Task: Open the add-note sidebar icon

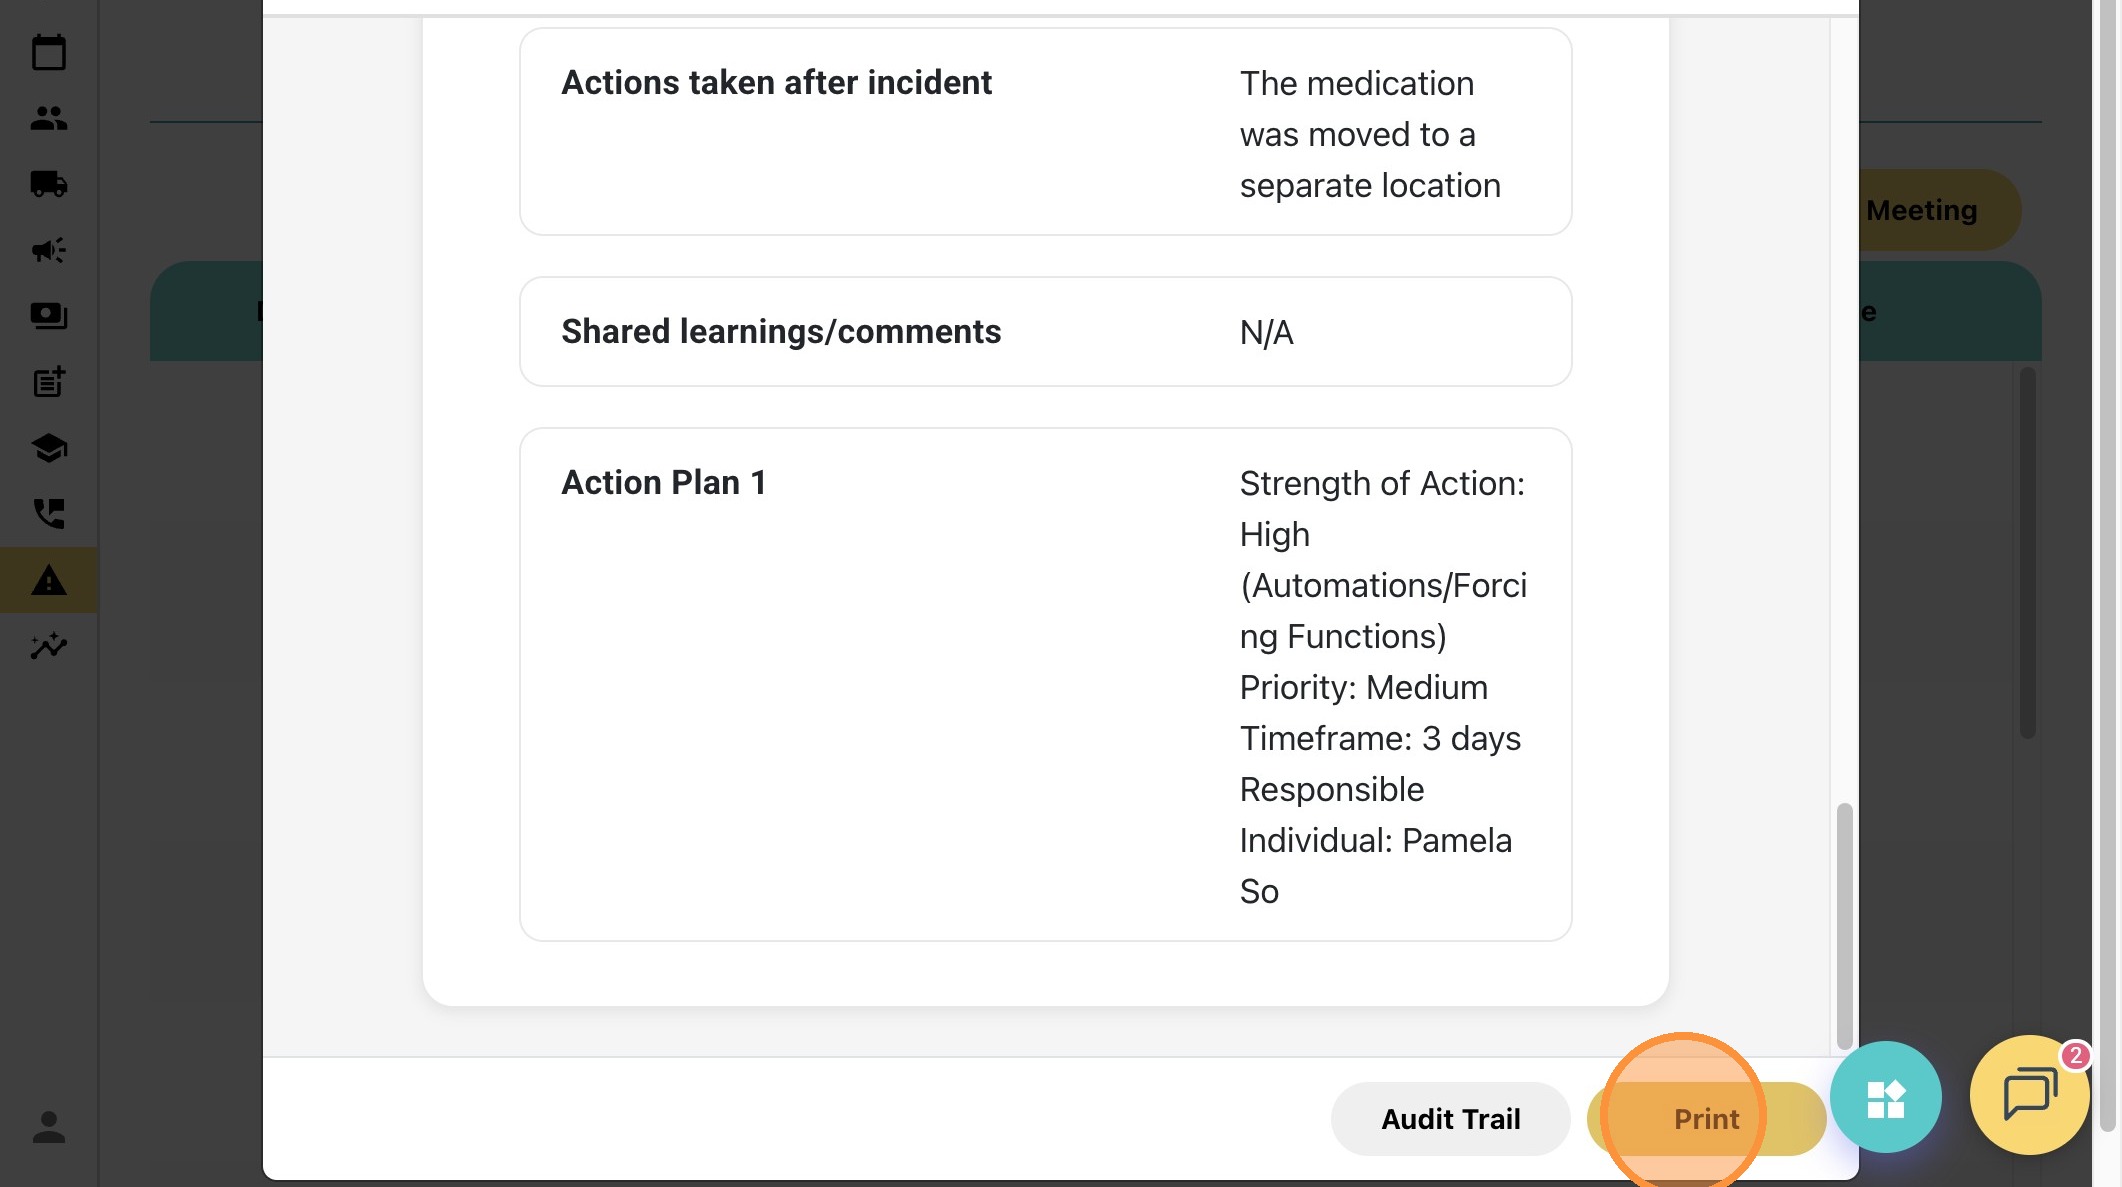Action: (x=48, y=382)
